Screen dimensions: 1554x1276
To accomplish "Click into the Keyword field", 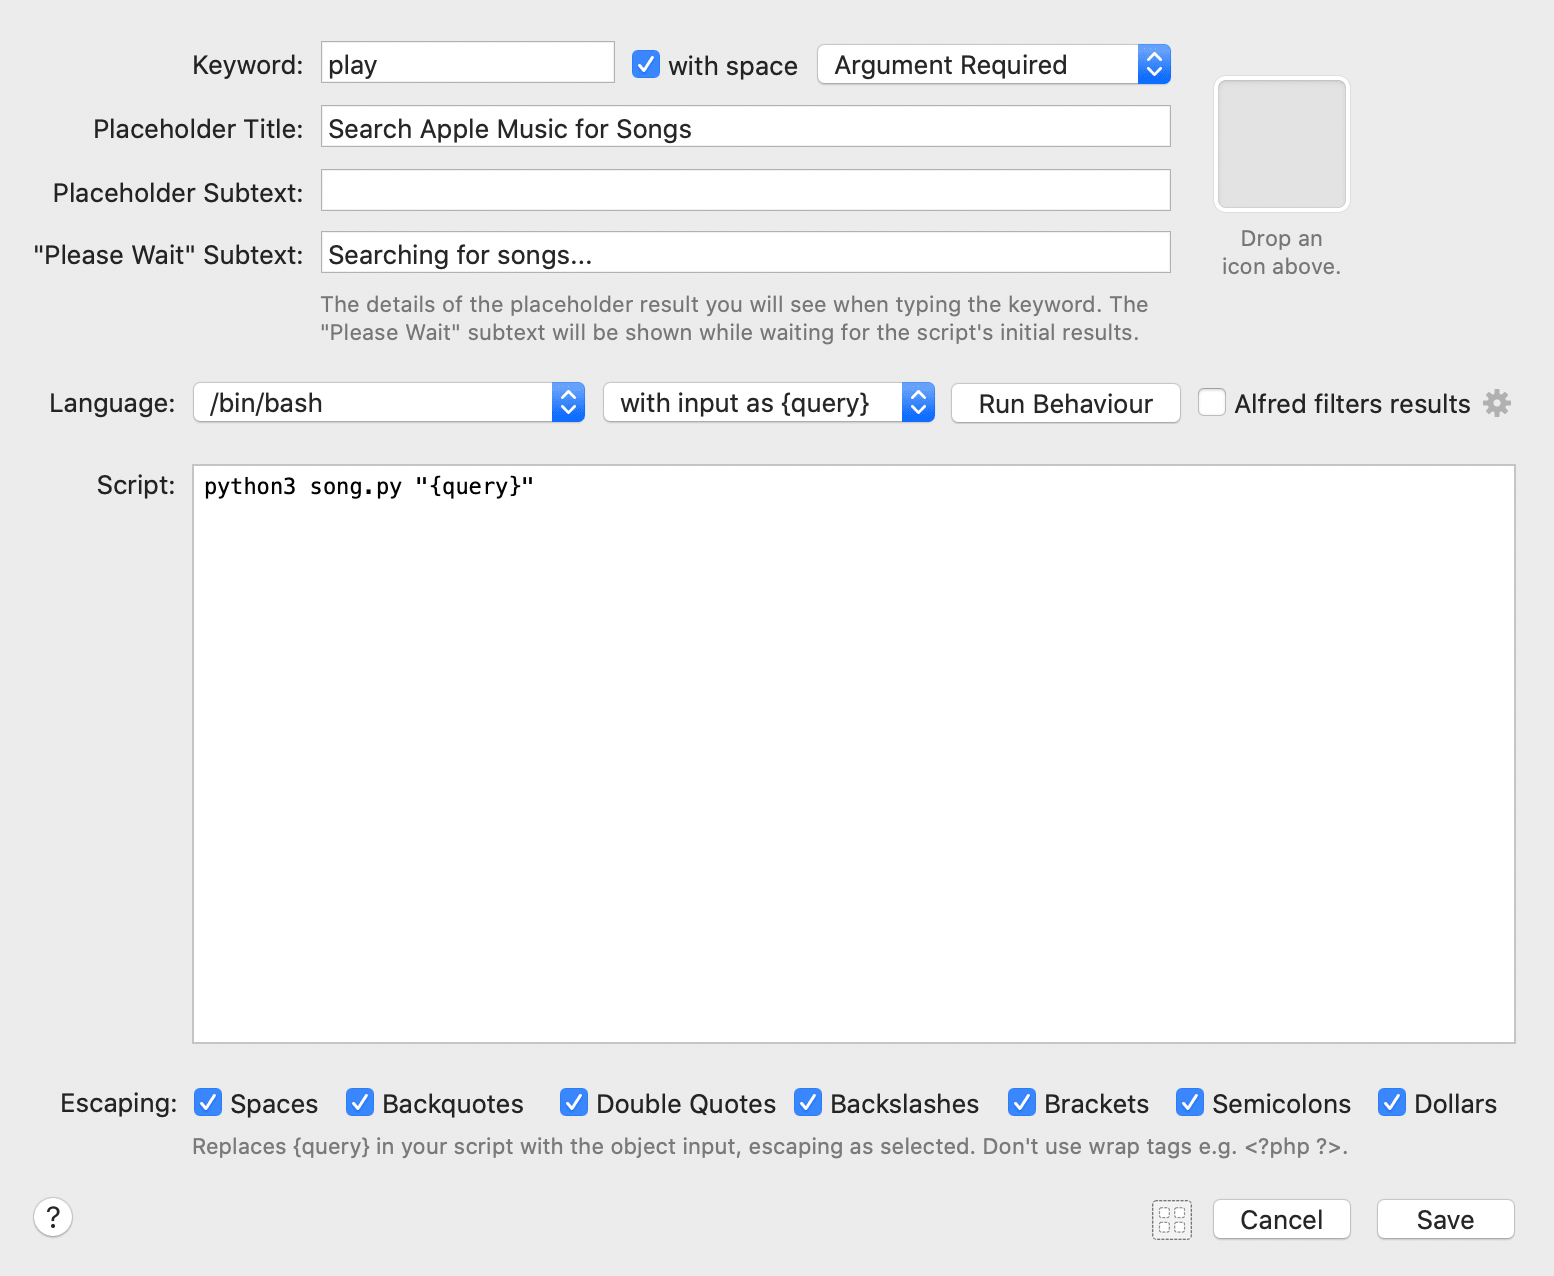I will pyautogui.click(x=468, y=63).
